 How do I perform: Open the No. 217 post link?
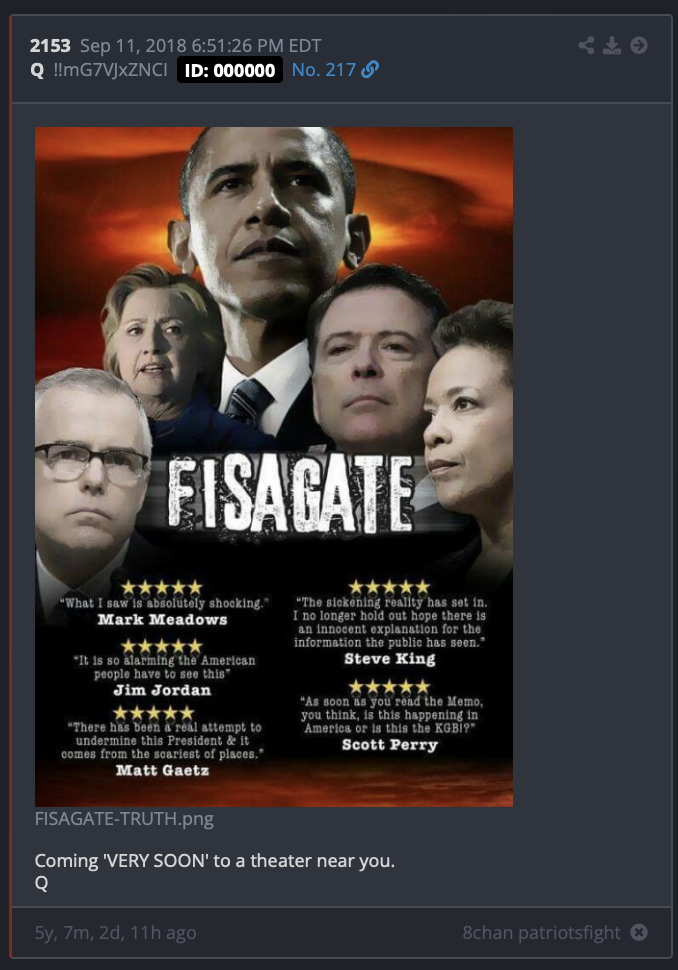324,69
